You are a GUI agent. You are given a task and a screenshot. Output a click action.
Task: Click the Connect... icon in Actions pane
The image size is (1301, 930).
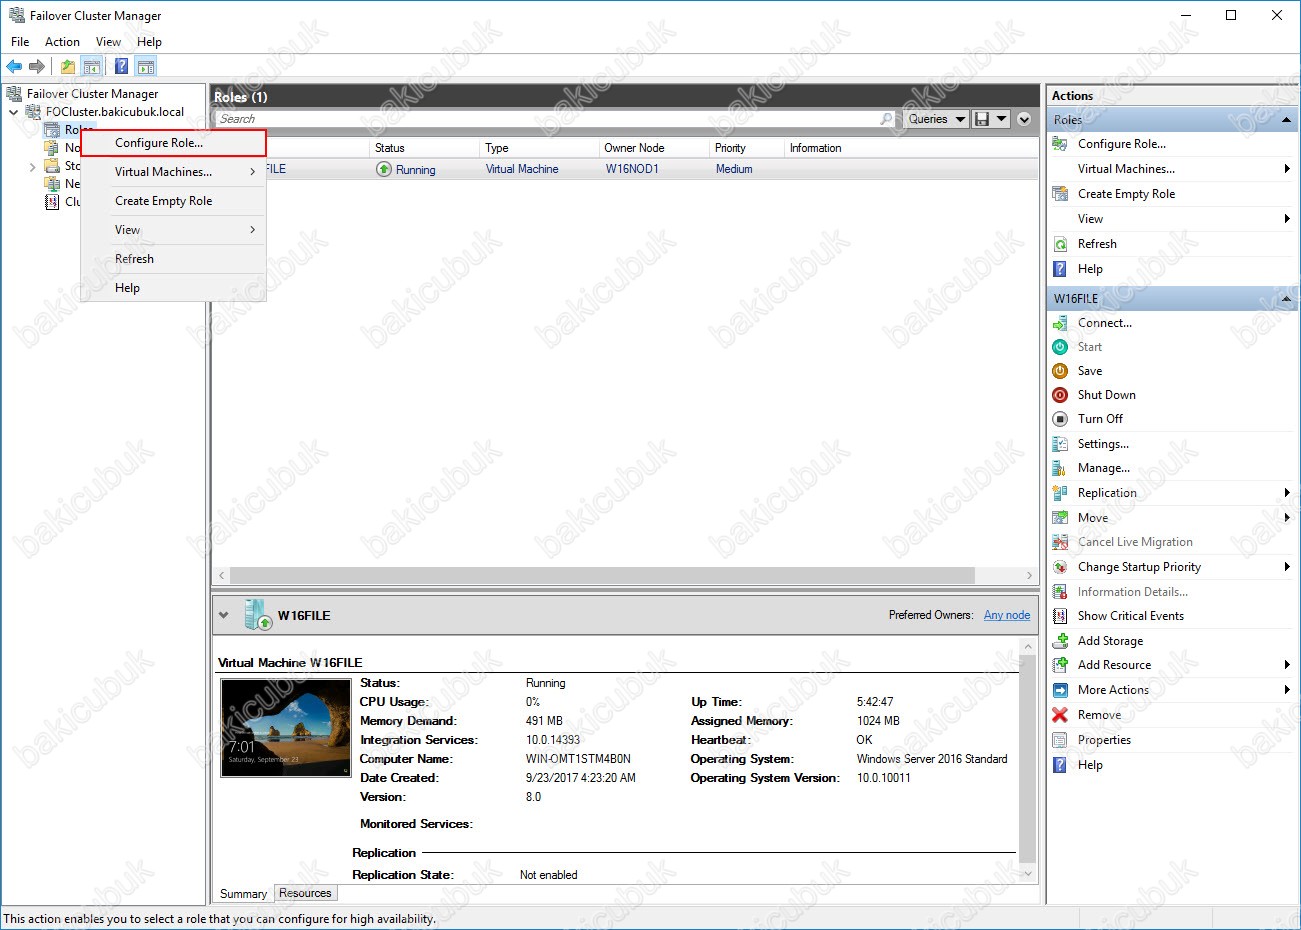pos(1060,323)
